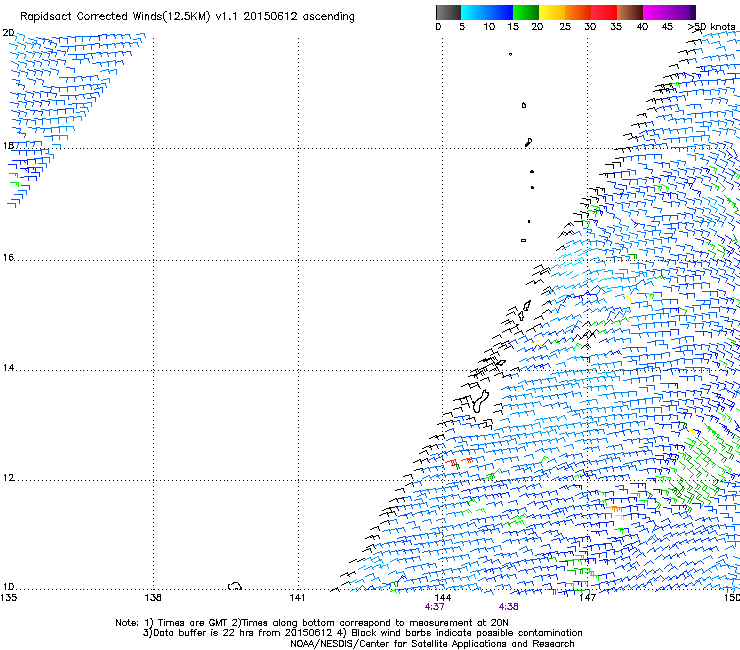This screenshot has height=650, width=740.
Task: Click the orange 25-30 knots color segment
Action: (x=578, y=12)
